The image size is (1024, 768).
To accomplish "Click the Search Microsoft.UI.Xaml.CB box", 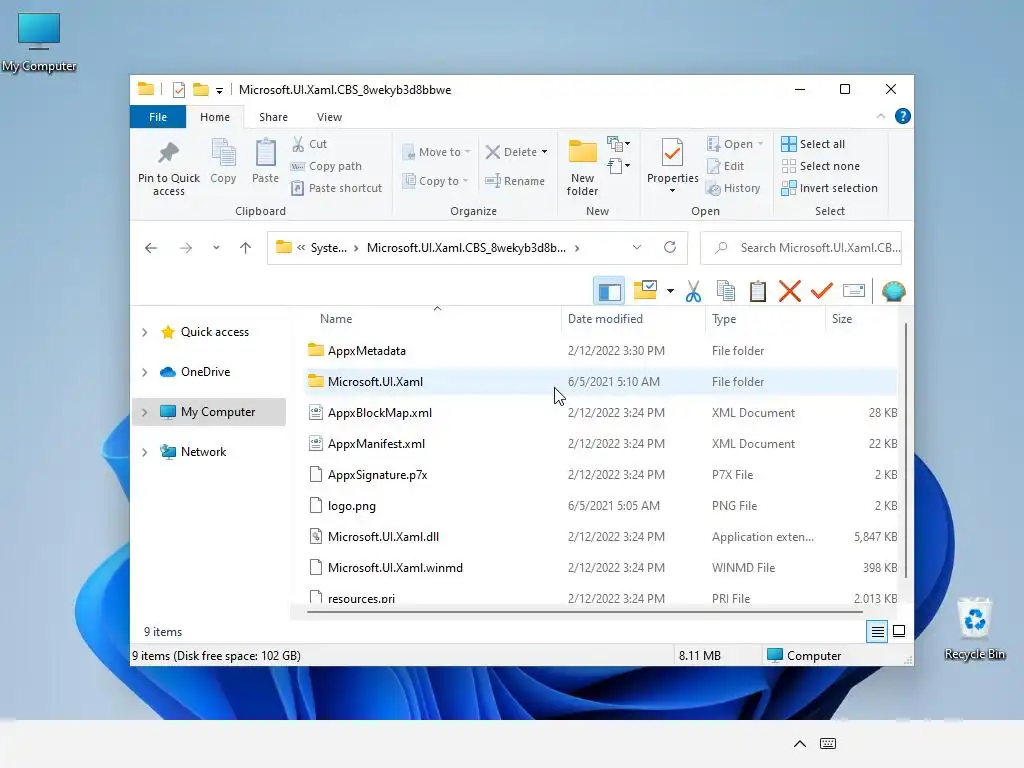I will pyautogui.click(x=801, y=248).
